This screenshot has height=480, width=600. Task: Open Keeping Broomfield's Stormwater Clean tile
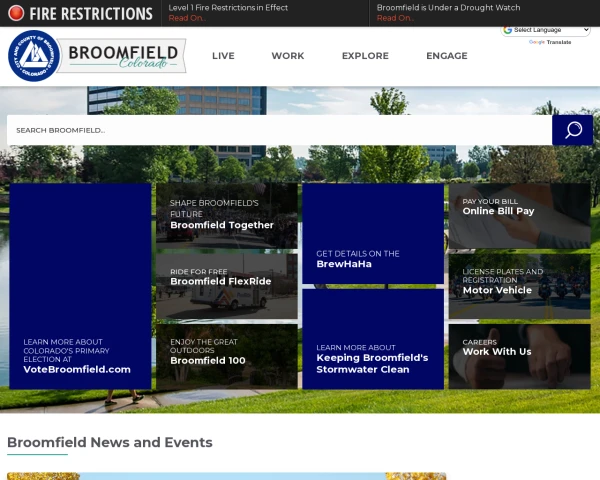[373, 339]
